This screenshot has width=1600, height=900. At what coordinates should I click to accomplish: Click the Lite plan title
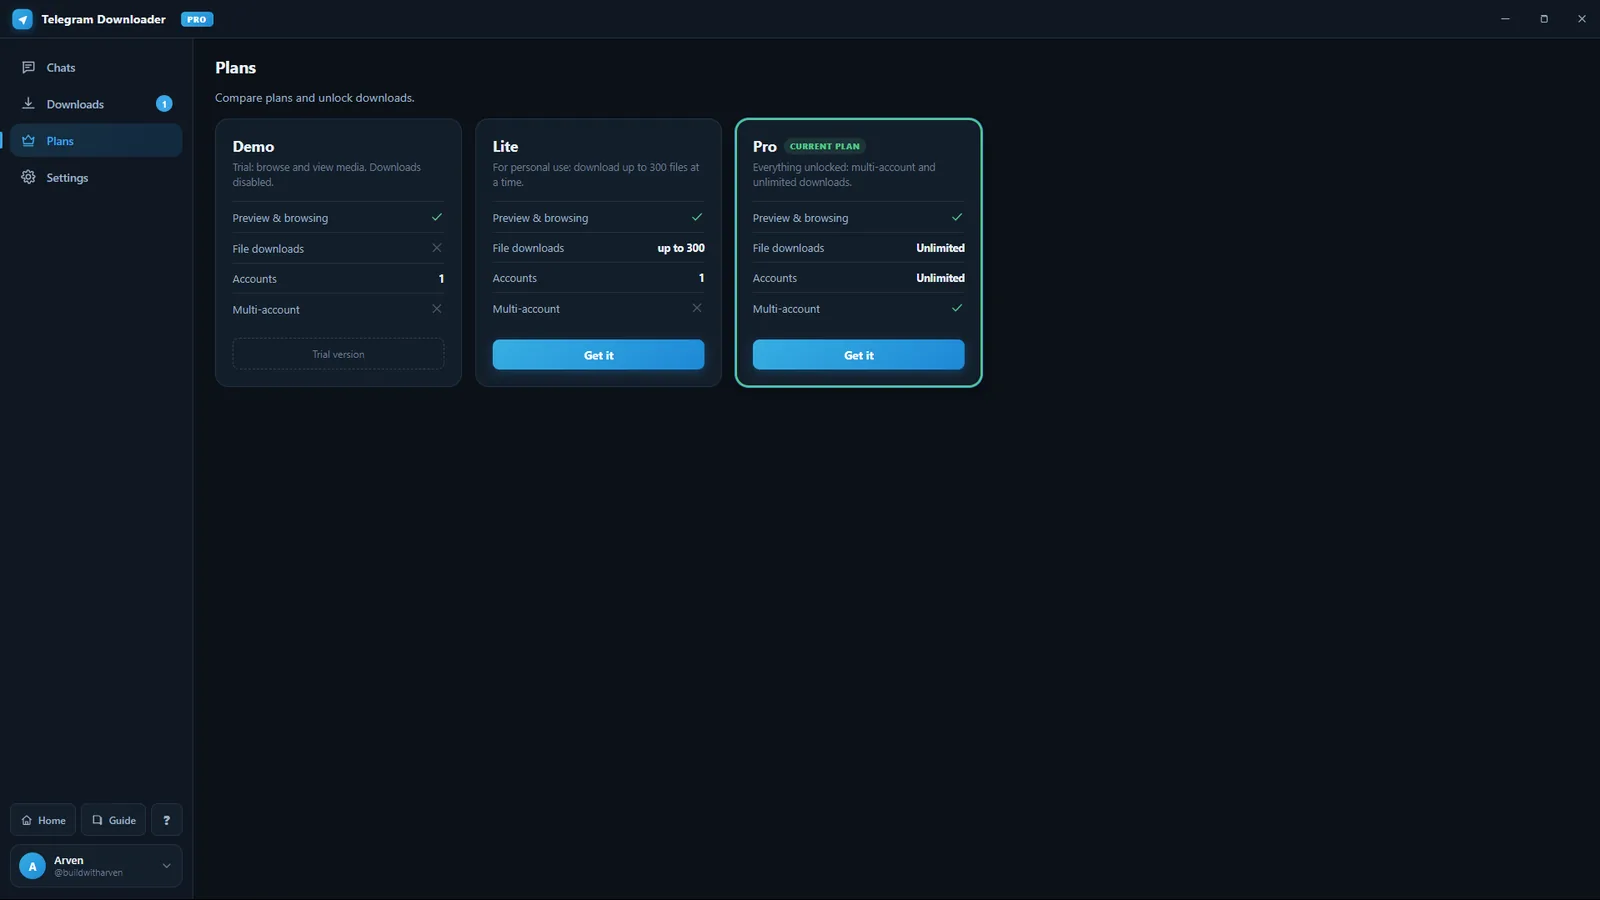[x=505, y=146]
